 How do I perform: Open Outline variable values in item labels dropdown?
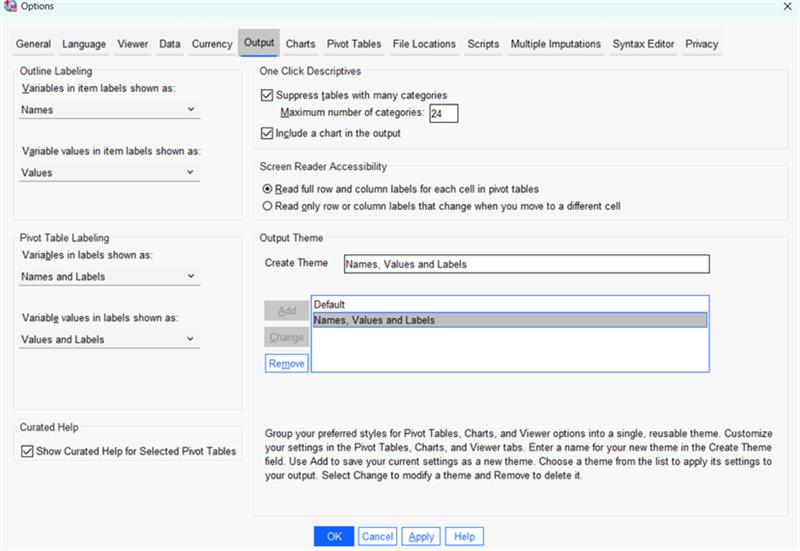click(x=109, y=172)
